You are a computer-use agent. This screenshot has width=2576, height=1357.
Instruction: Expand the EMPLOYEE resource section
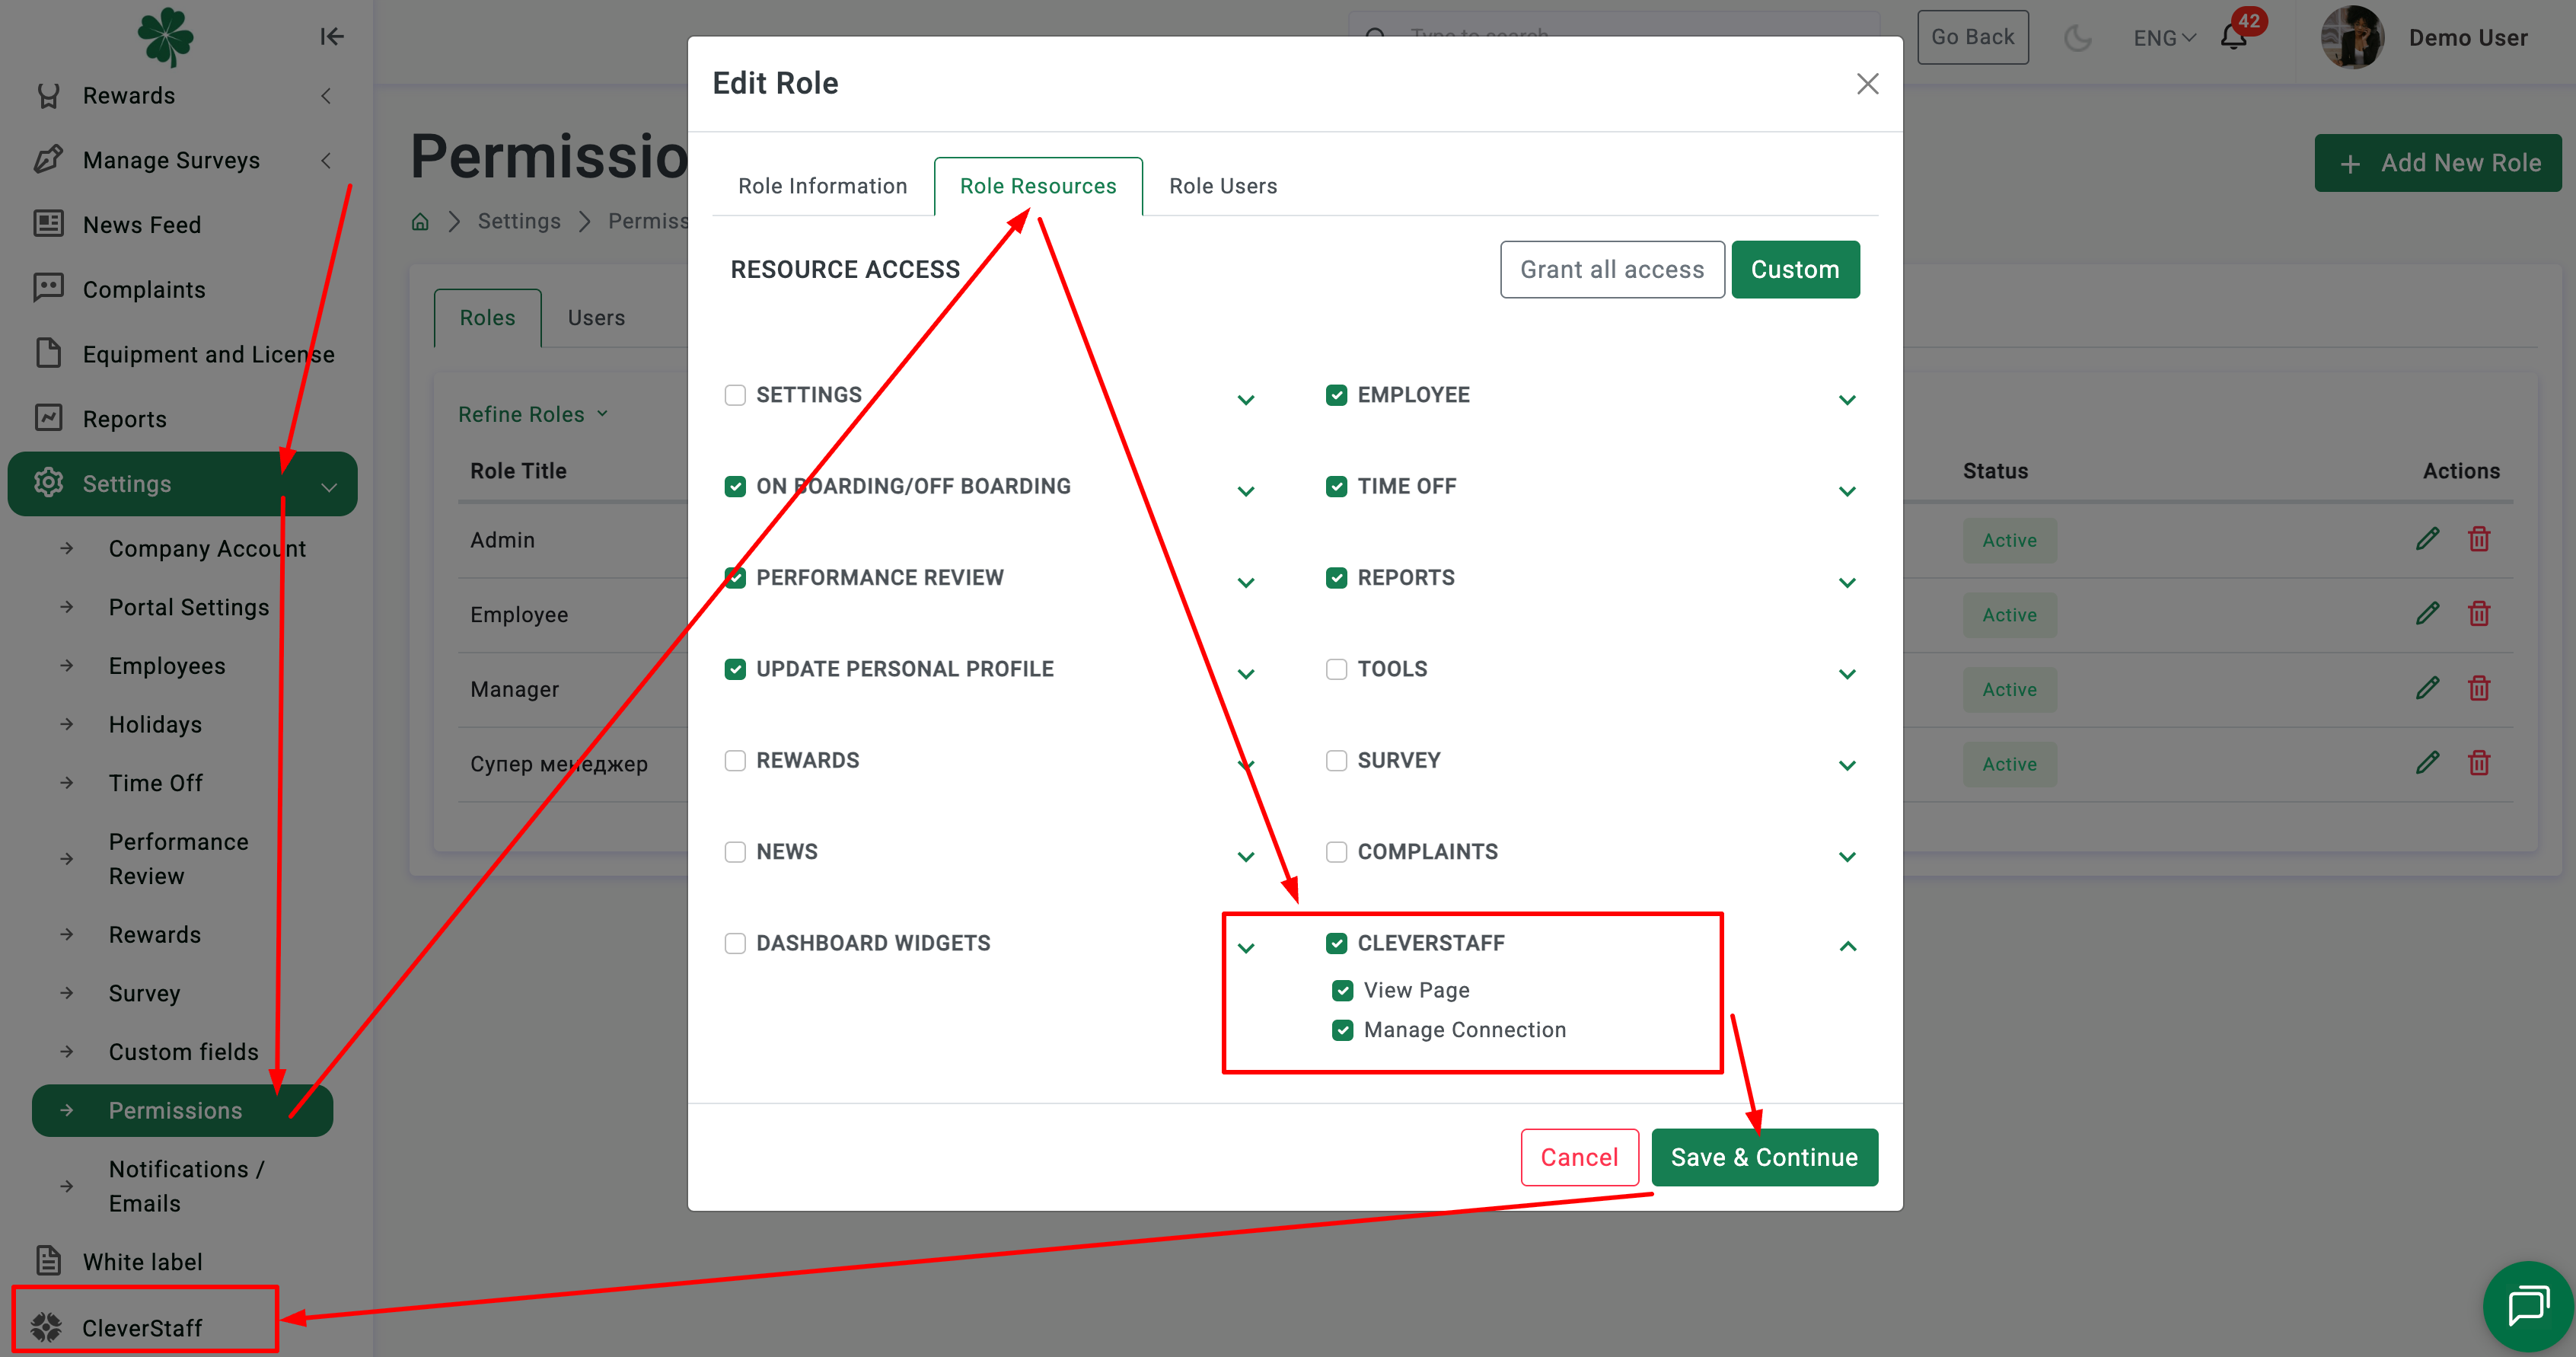pyautogui.click(x=1846, y=400)
